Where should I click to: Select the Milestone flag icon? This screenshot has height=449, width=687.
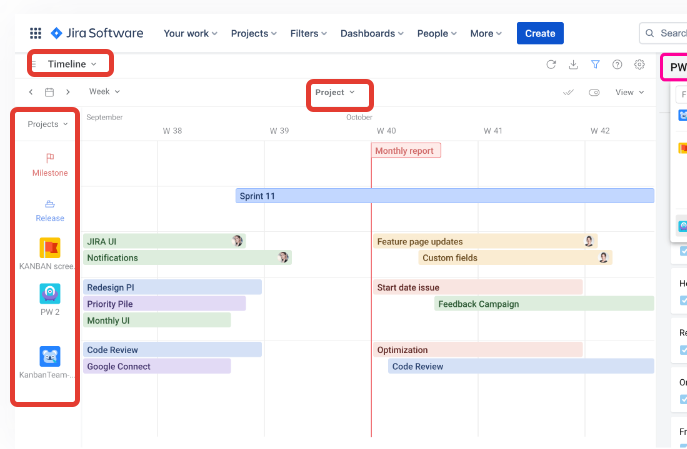coord(50,158)
